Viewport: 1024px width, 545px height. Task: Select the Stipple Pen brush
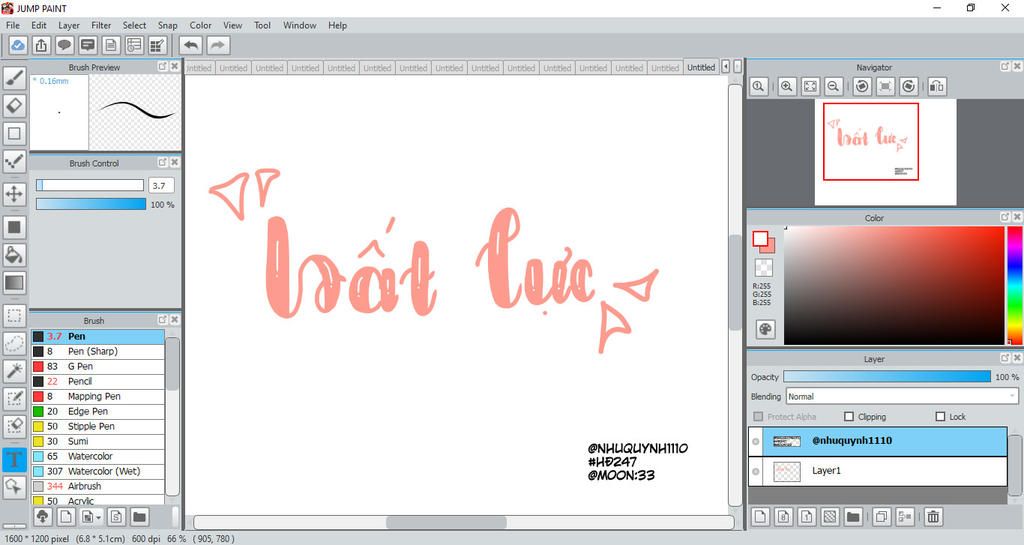[x=98, y=426]
